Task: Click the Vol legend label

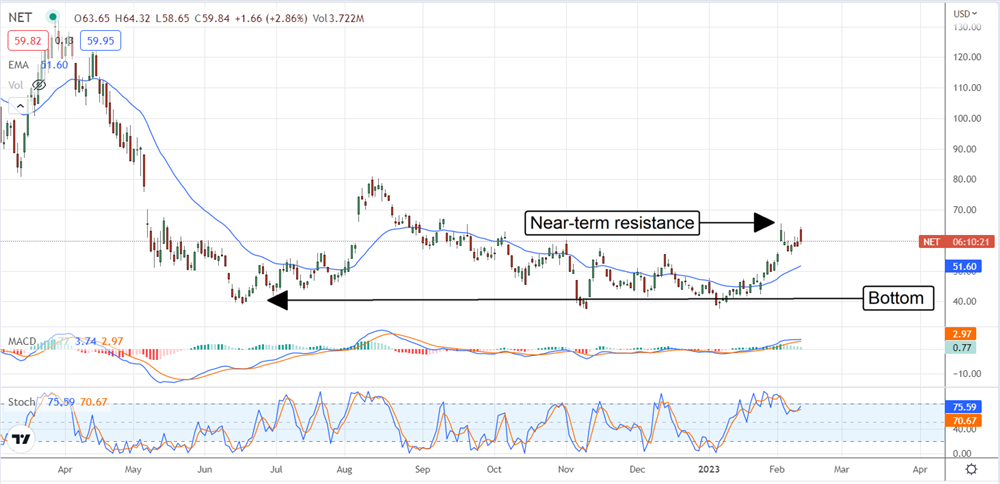Action: pos(17,85)
